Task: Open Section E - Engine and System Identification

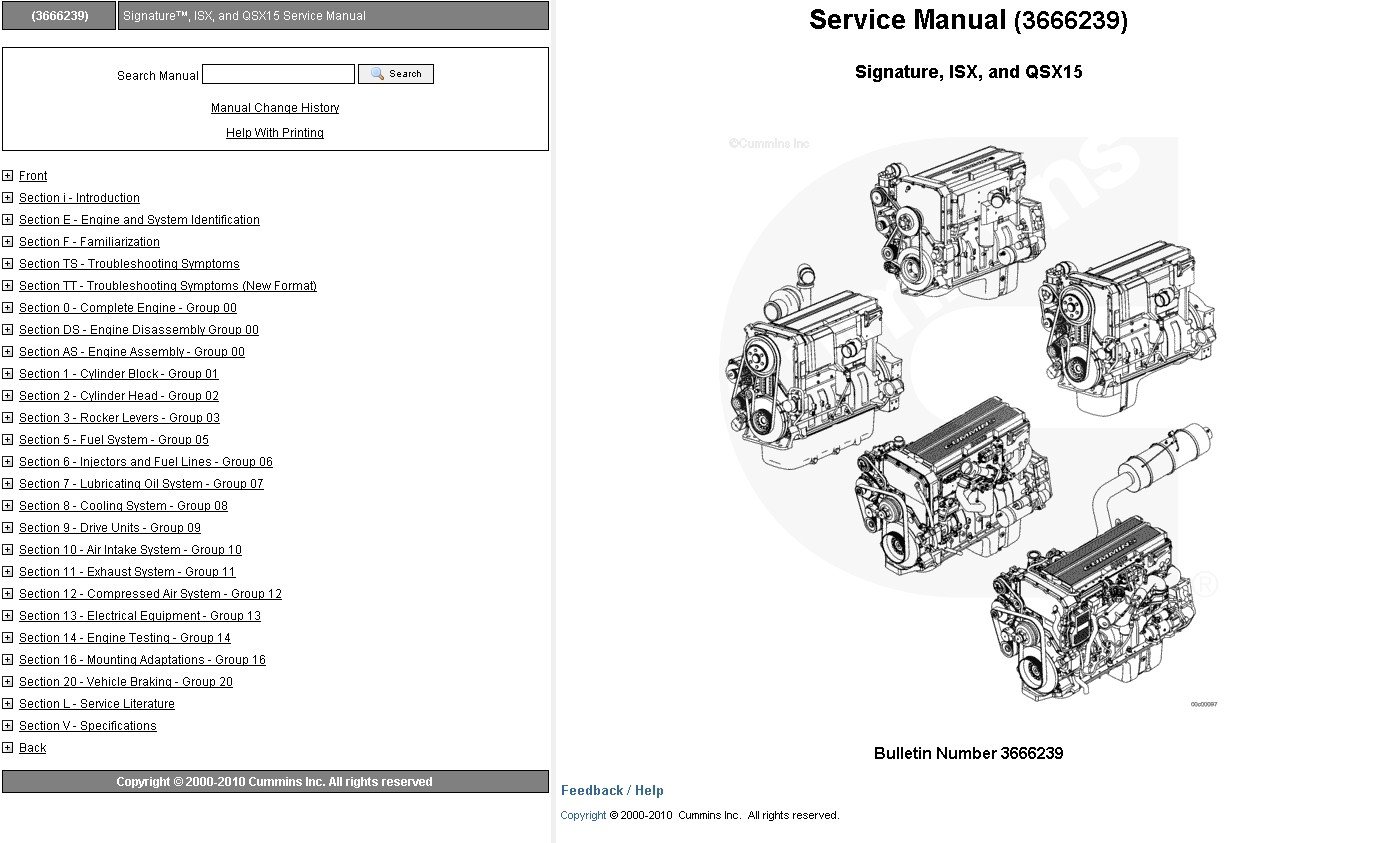Action: coord(139,220)
